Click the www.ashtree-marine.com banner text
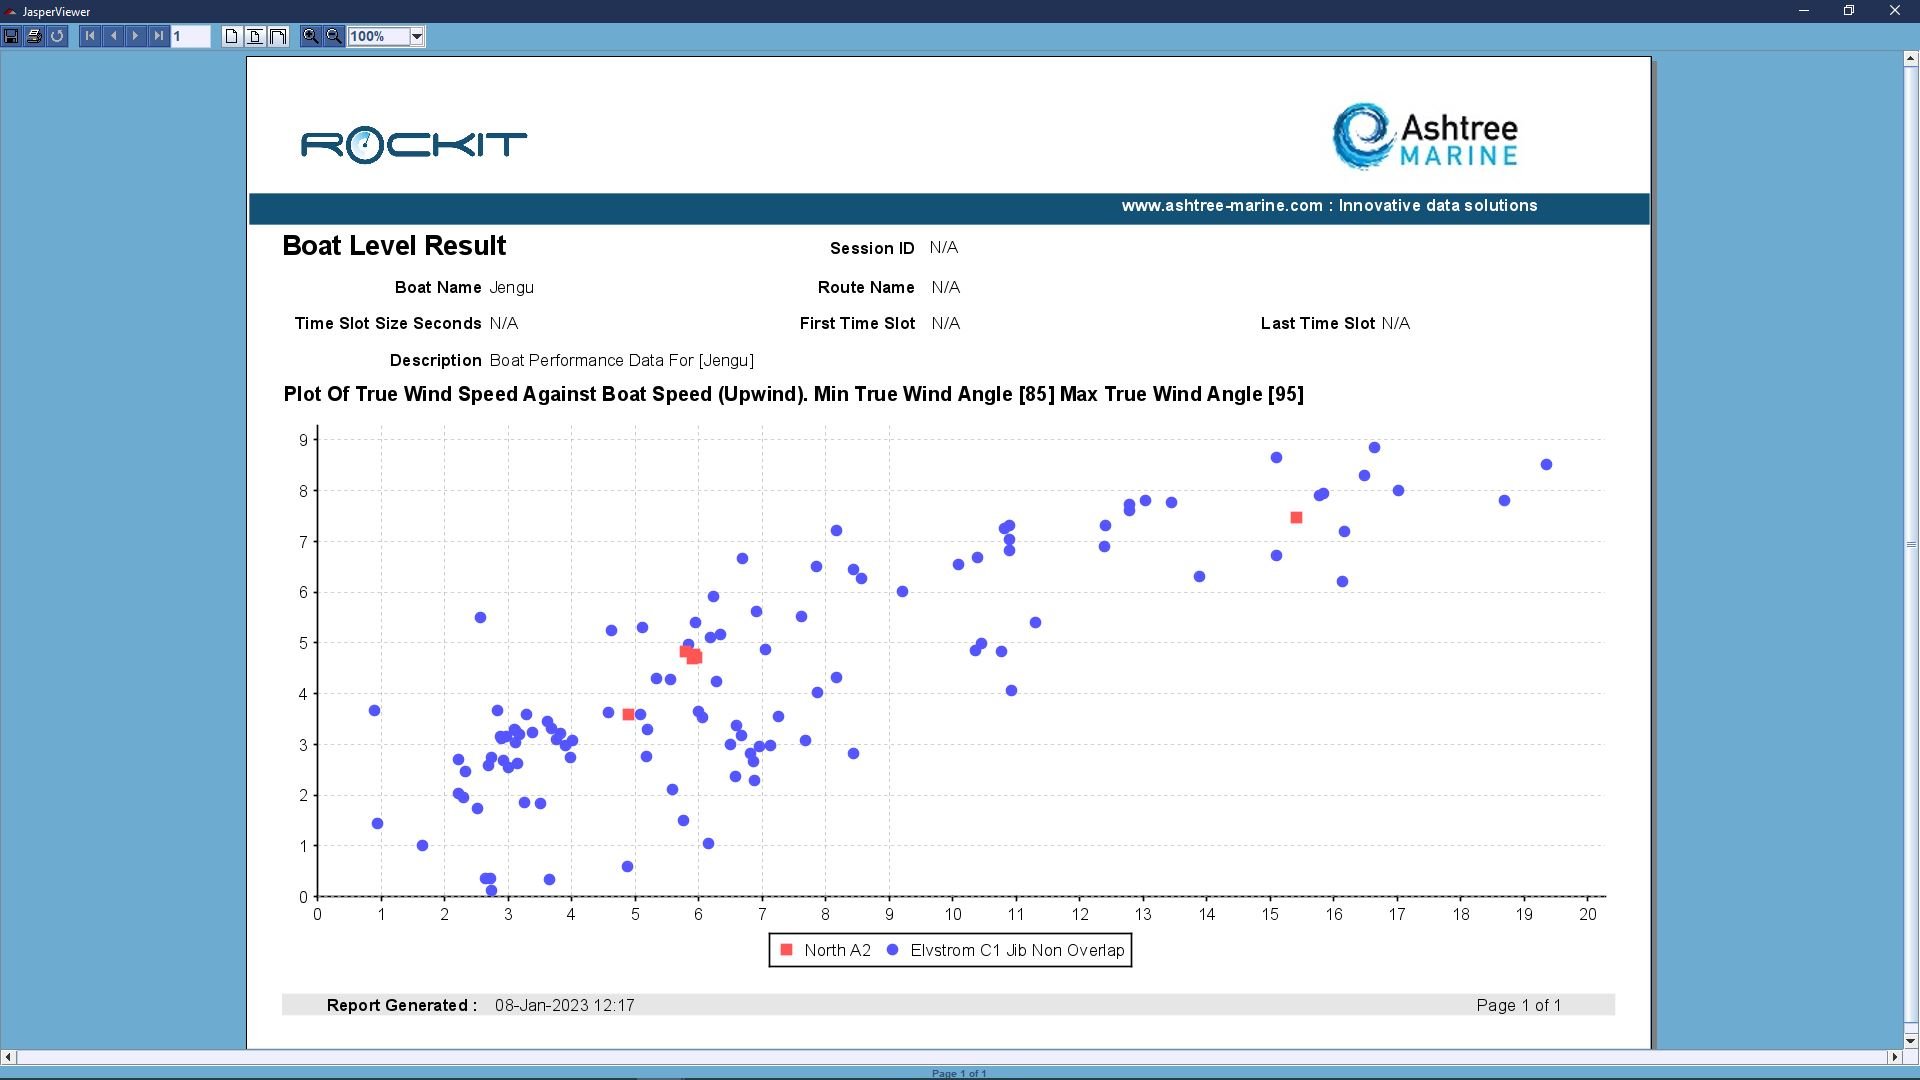The image size is (1920, 1080). [1328, 206]
